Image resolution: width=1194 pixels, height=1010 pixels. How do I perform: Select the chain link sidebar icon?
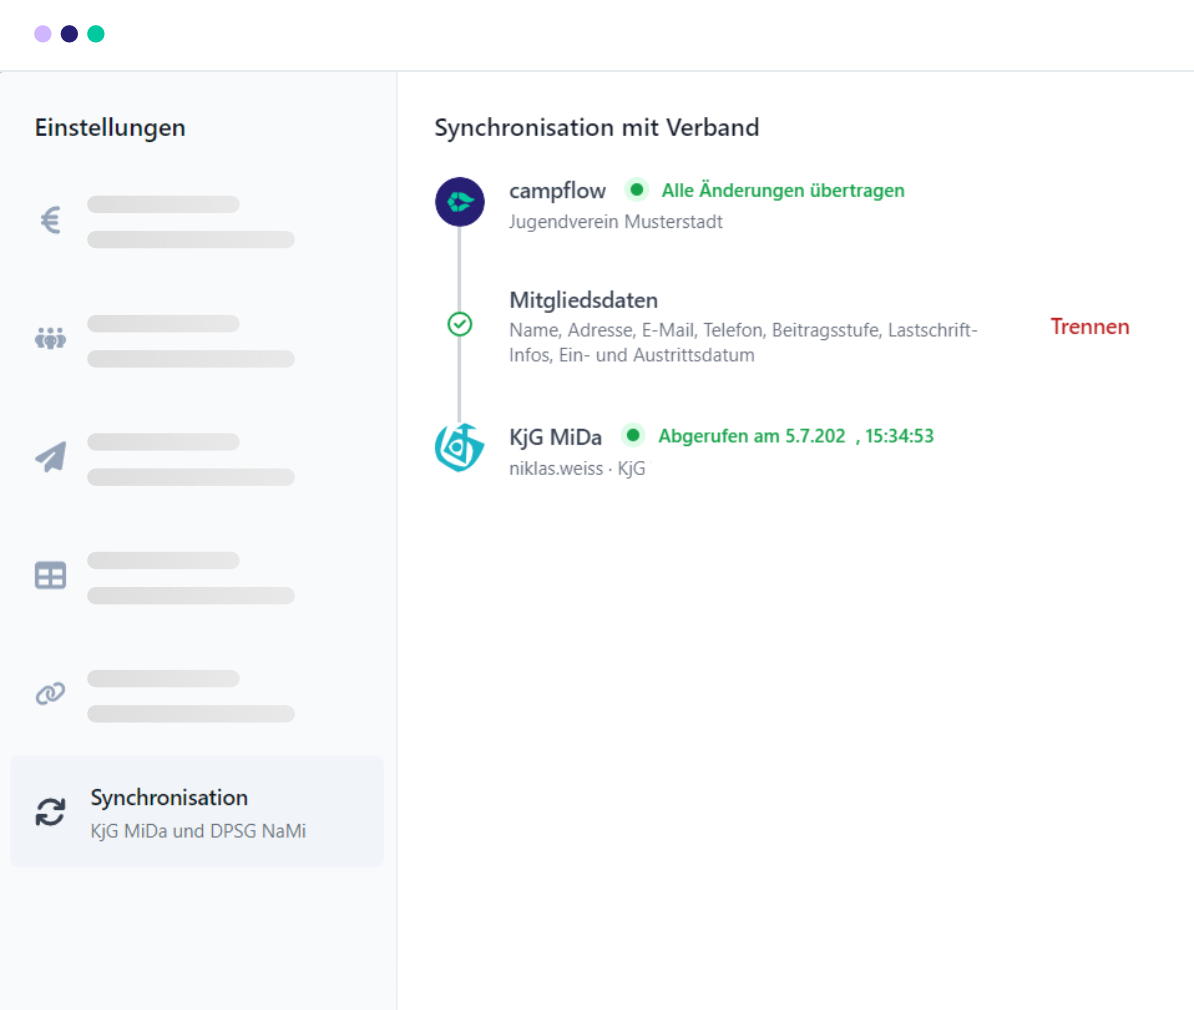50,692
